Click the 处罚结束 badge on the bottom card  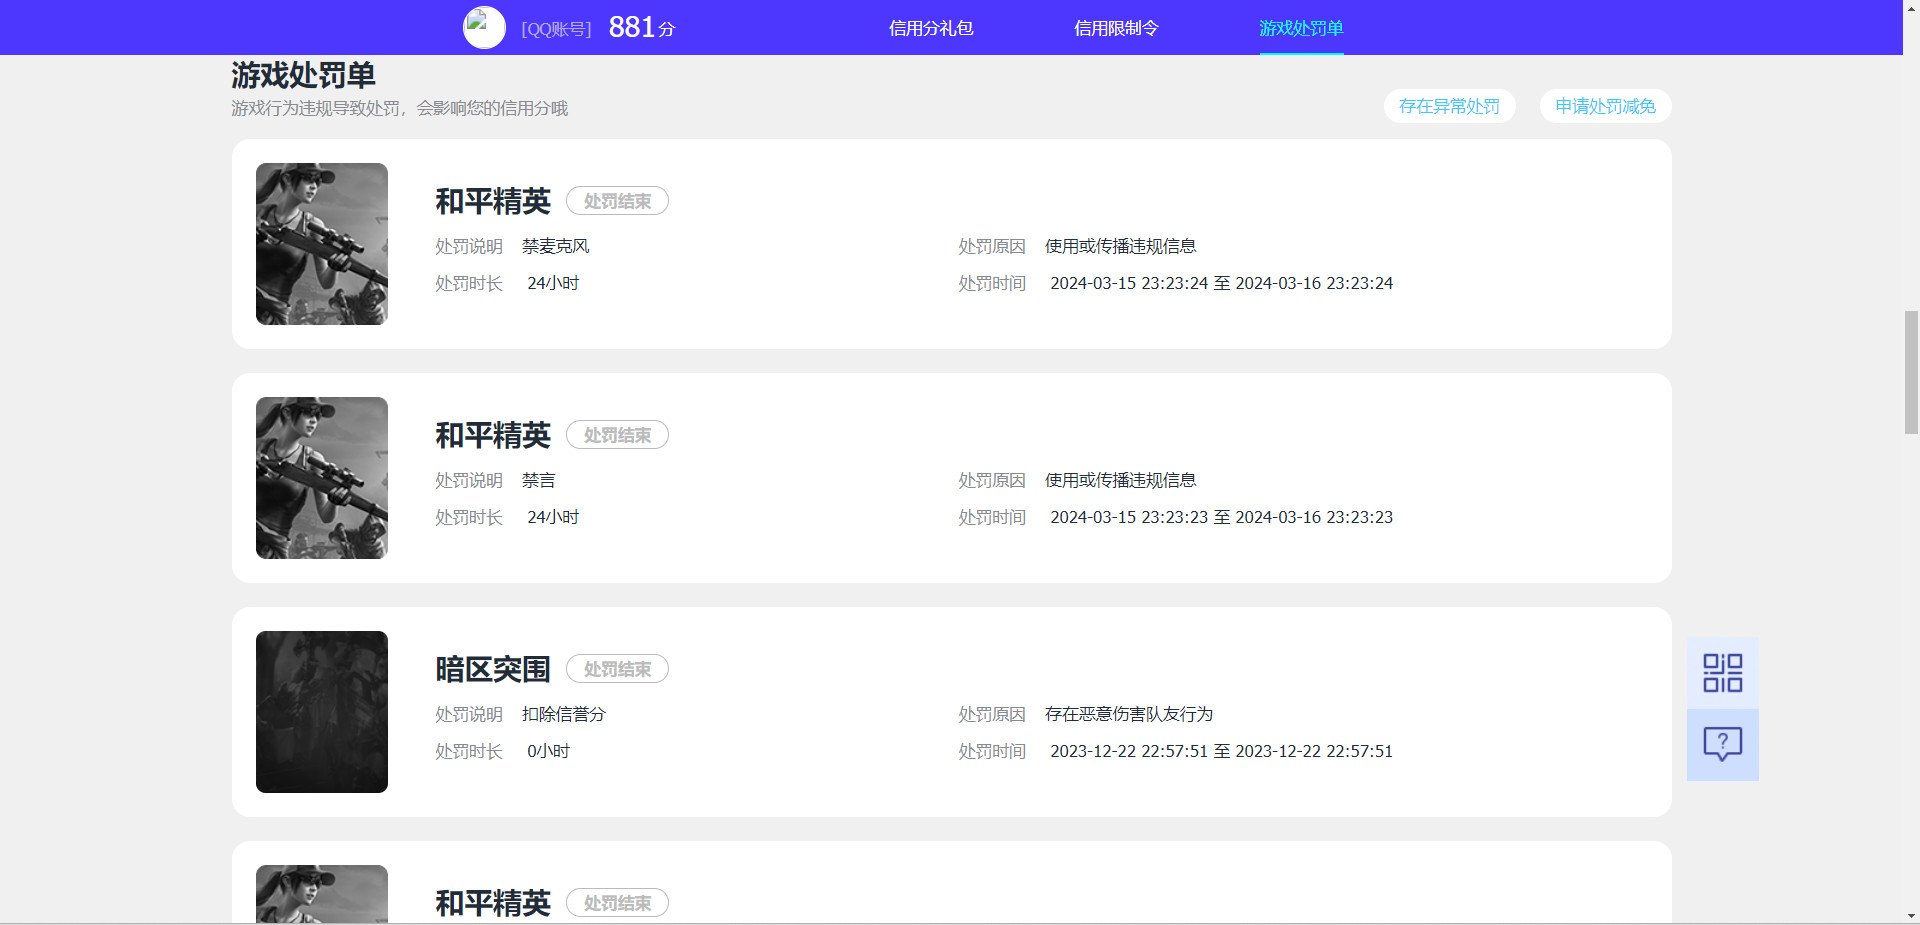[x=617, y=903]
